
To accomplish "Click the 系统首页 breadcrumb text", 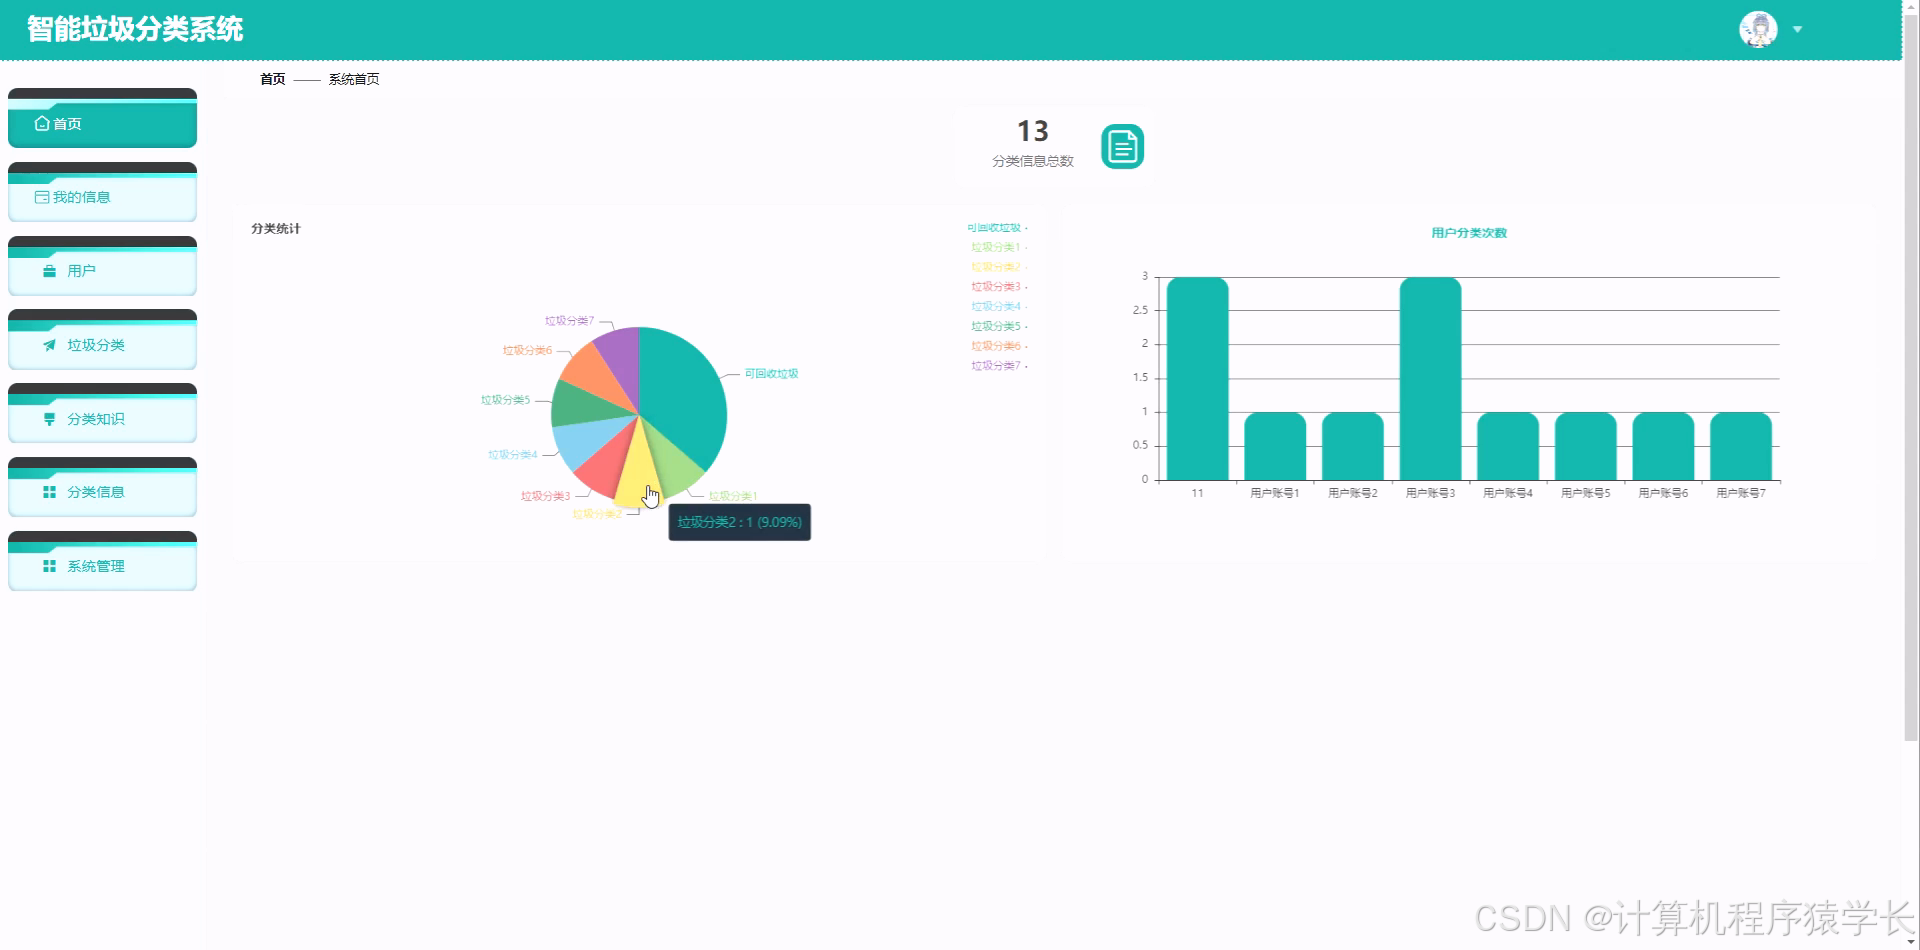I will click(x=354, y=79).
